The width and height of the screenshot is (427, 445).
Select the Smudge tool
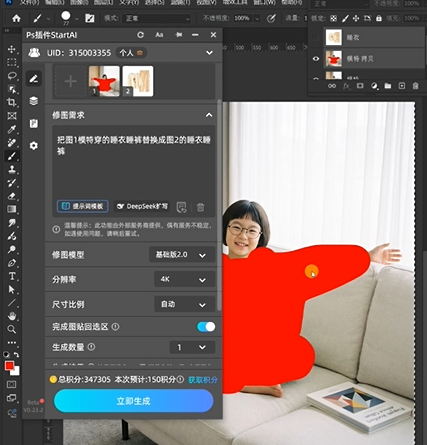[12, 222]
